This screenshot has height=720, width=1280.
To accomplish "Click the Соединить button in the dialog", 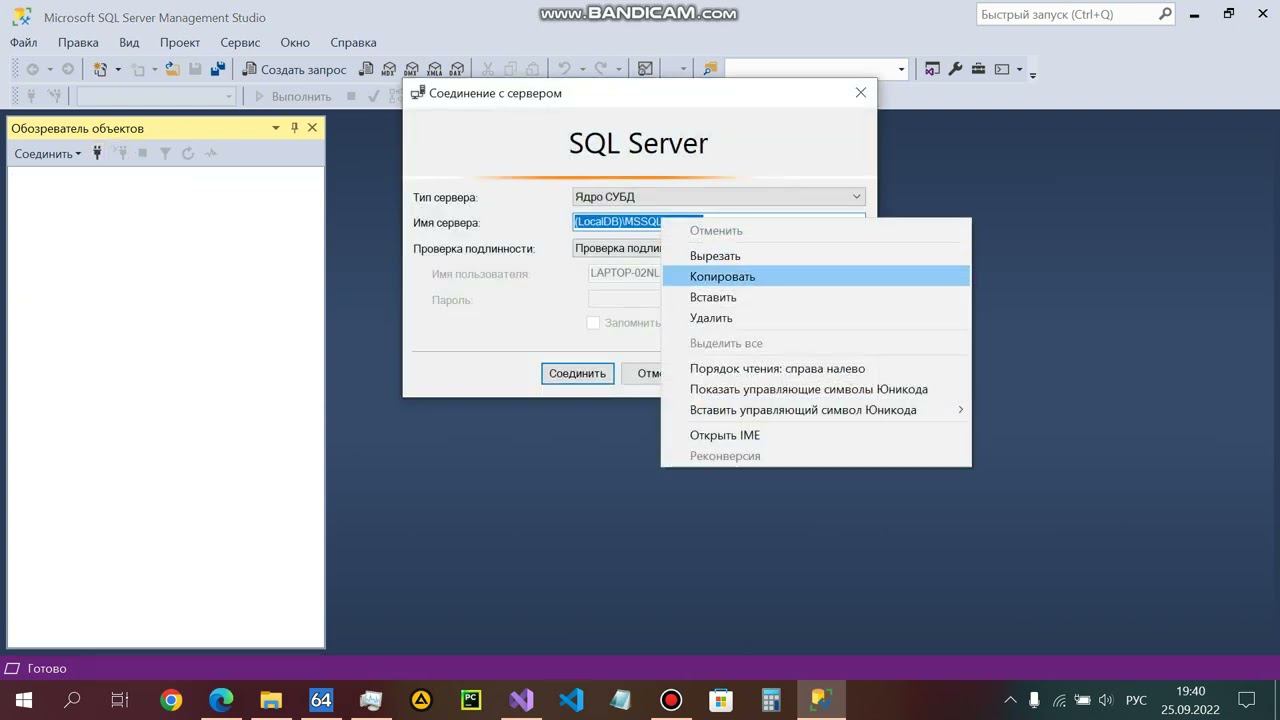I will tap(577, 373).
